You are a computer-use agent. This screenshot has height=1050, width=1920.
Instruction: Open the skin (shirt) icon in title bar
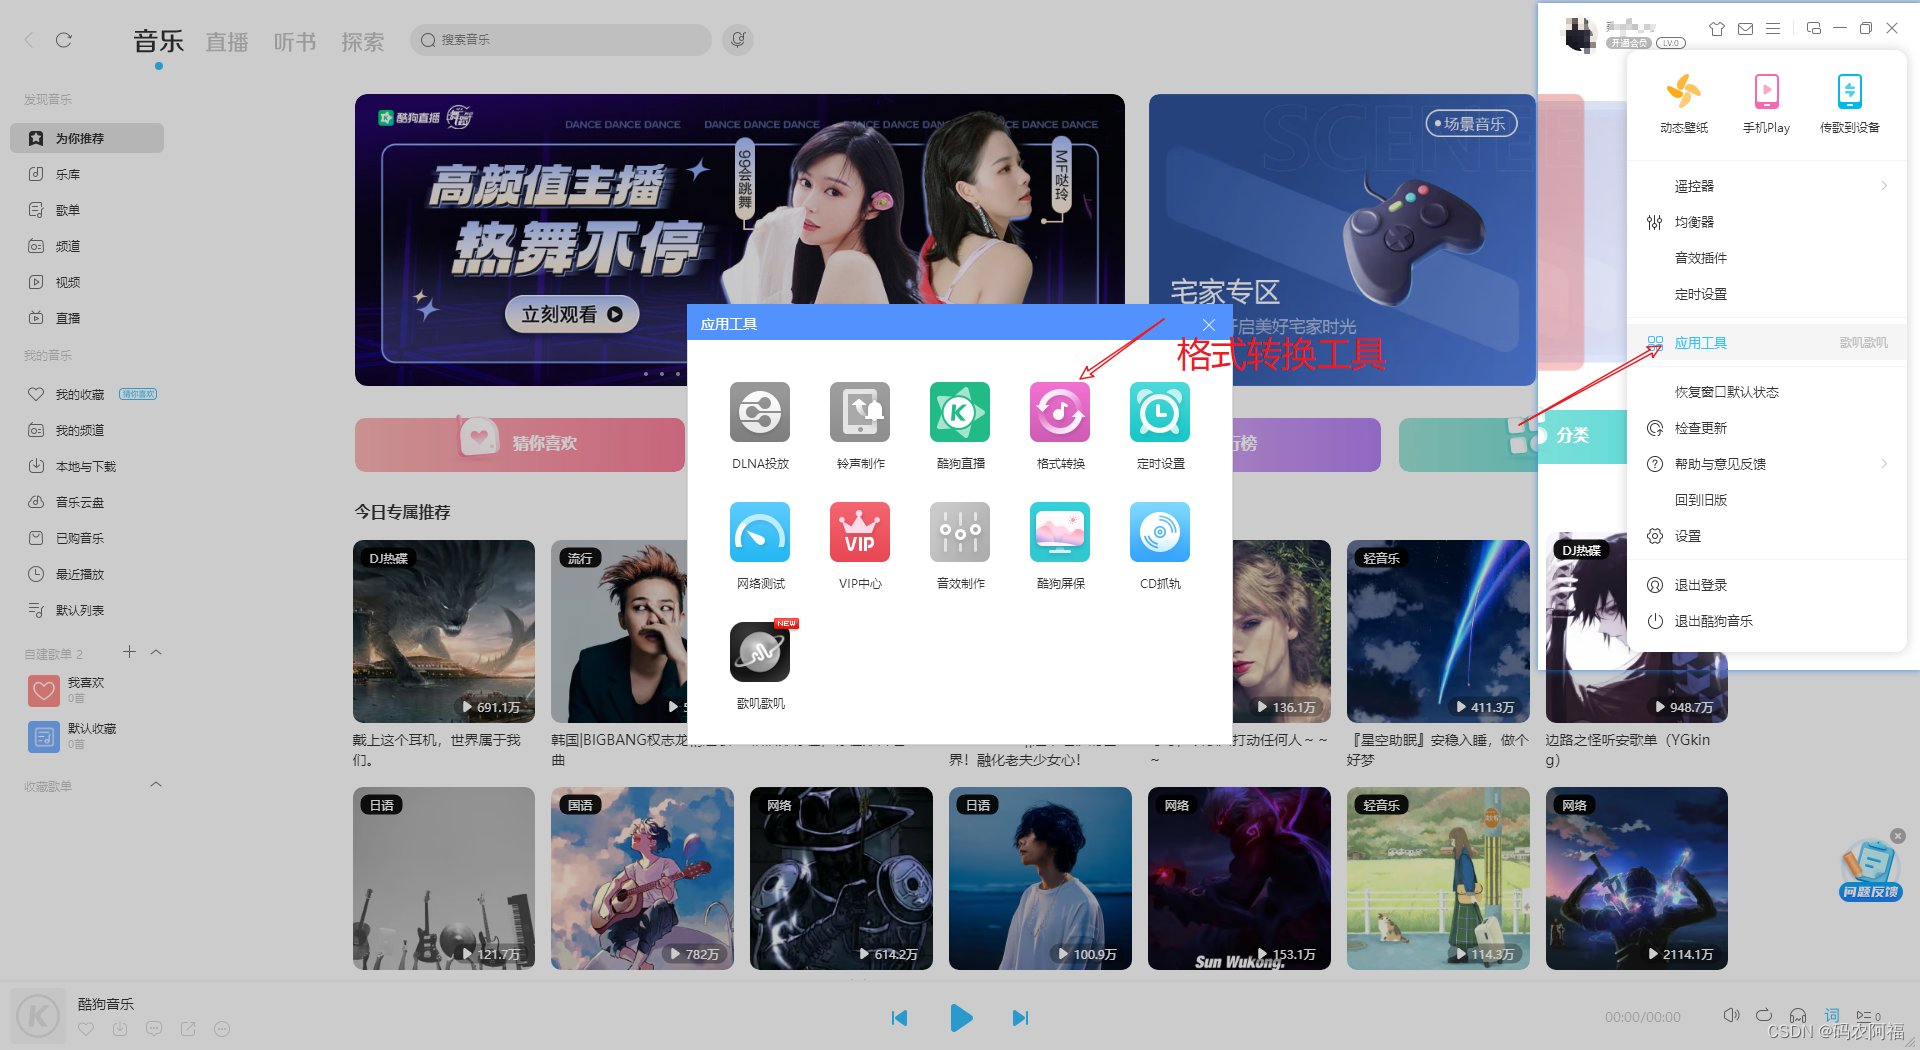pos(1717,29)
